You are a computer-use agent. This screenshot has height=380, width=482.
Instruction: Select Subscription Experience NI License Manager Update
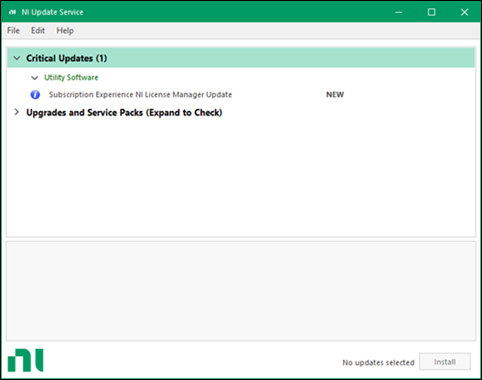[x=140, y=95]
